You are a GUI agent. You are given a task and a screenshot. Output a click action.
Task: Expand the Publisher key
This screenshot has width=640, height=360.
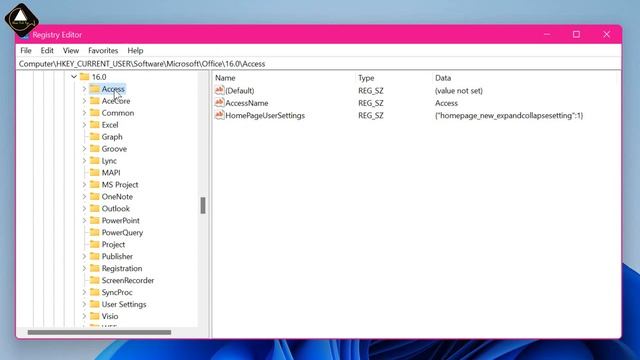click(x=84, y=256)
